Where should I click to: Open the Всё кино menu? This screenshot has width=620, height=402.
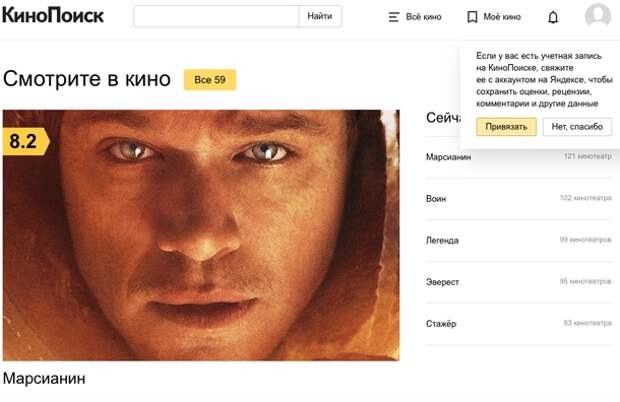(x=423, y=17)
